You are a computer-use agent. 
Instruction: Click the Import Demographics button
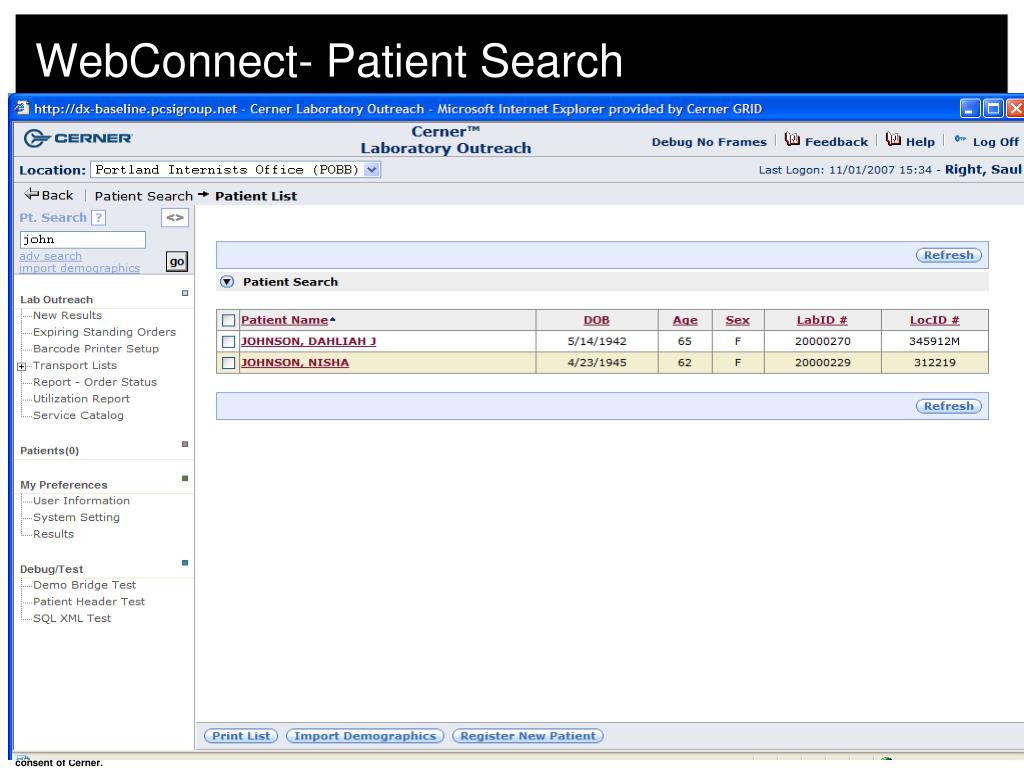pos(365,736)
